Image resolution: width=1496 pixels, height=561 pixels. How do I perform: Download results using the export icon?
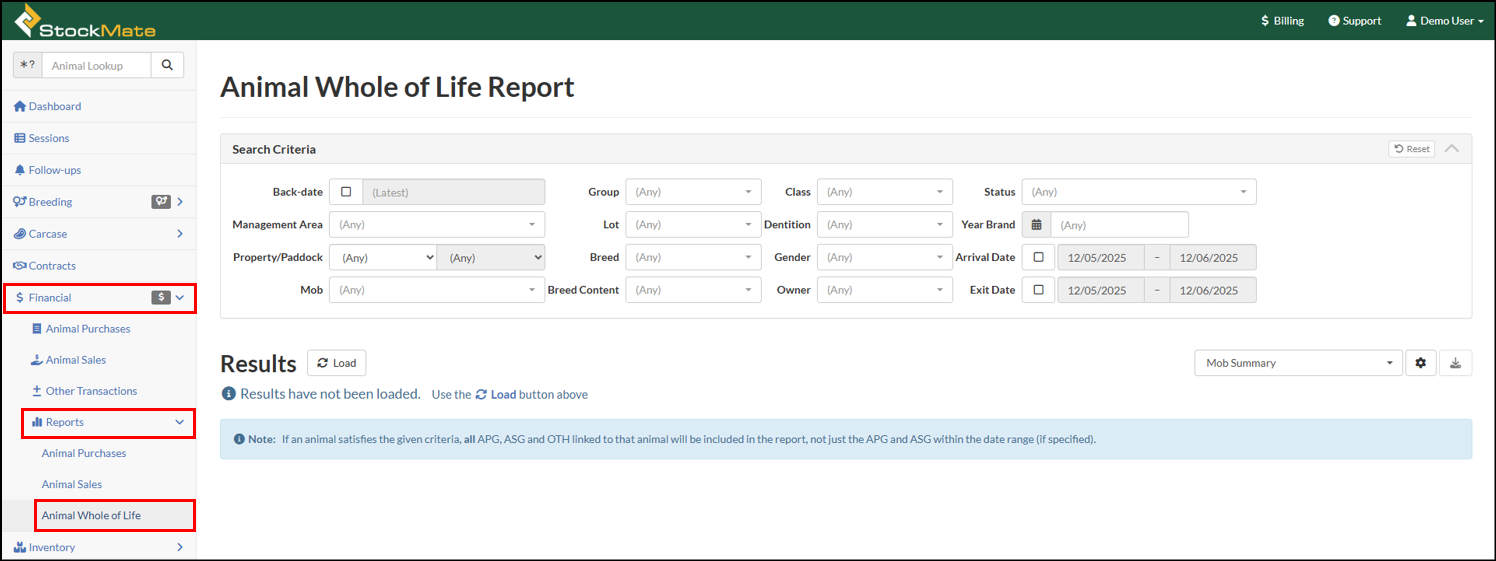tap(1455, 363)
